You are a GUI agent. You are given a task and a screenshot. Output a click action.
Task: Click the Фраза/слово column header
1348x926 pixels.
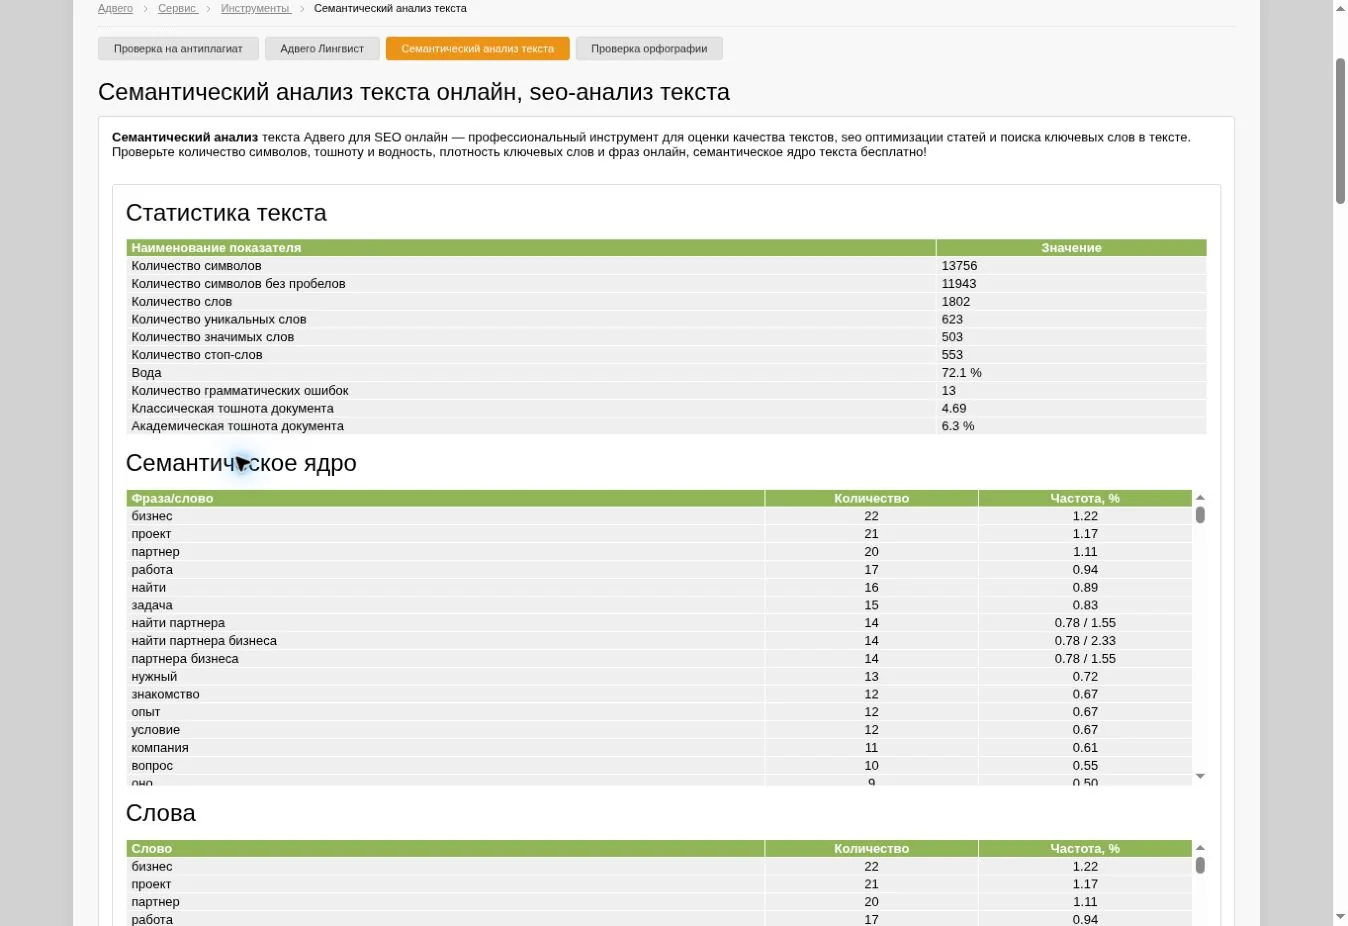(445, 498)
